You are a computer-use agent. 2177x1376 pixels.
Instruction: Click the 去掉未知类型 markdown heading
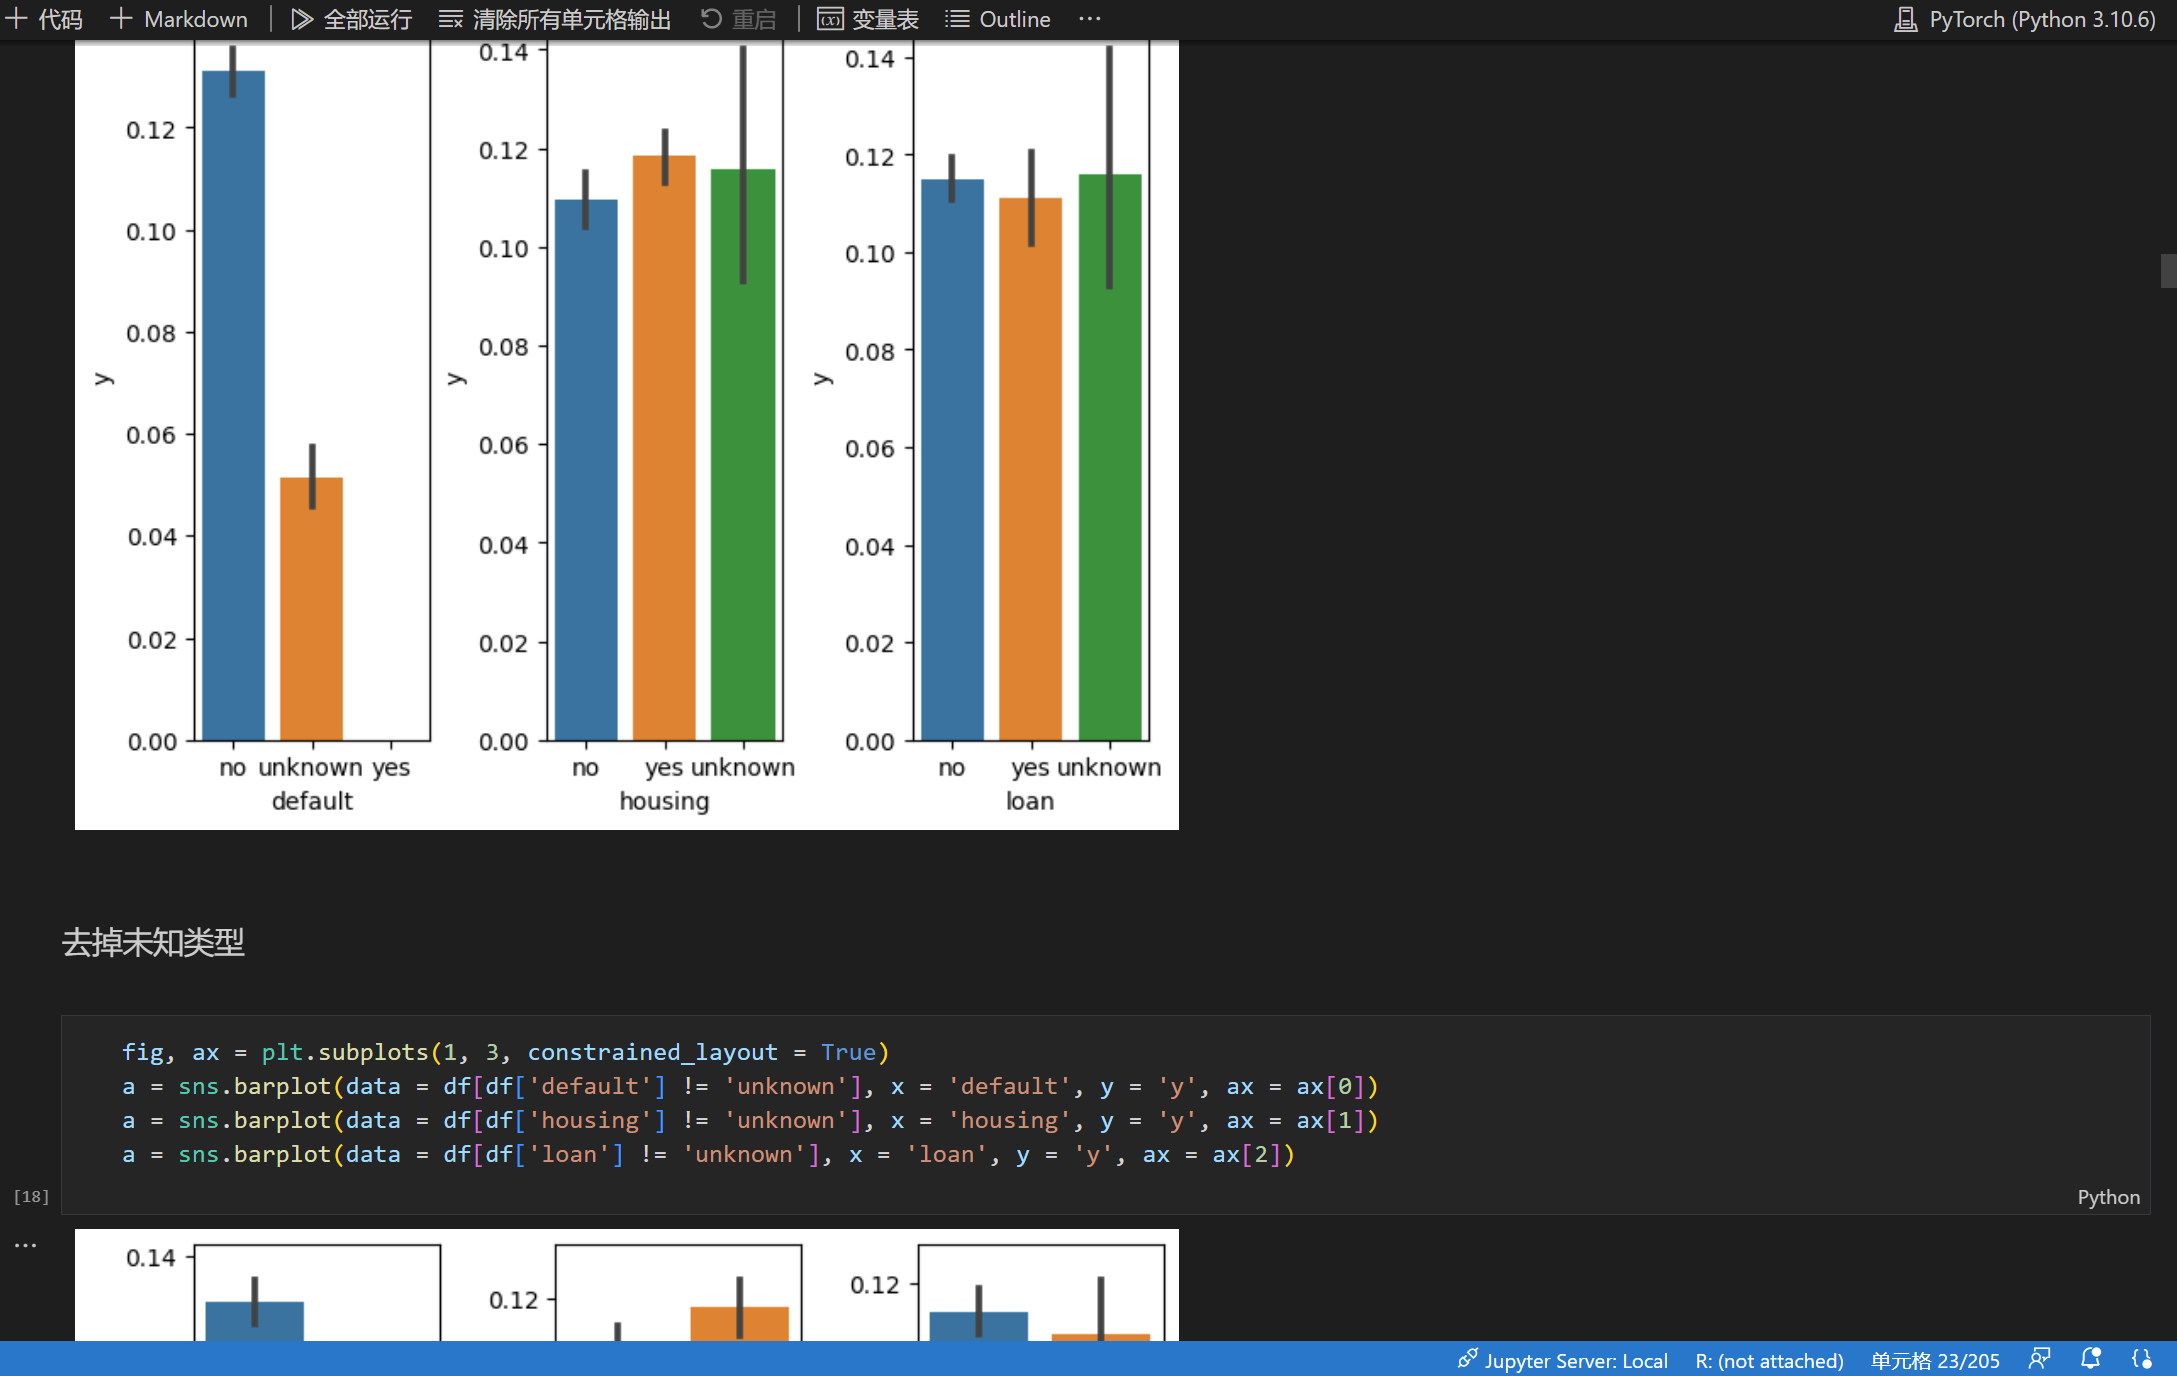[153, 942]
